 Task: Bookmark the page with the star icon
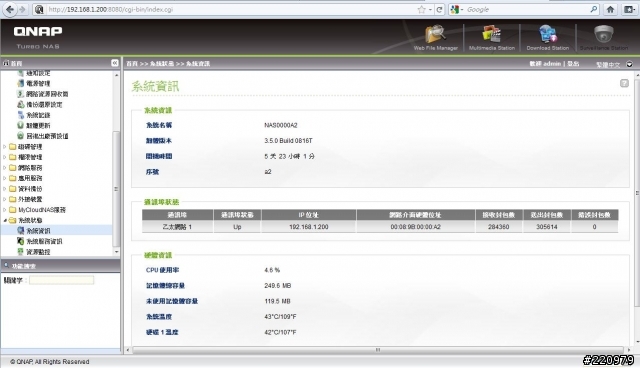pyautogui.click(x=421, y=9)
